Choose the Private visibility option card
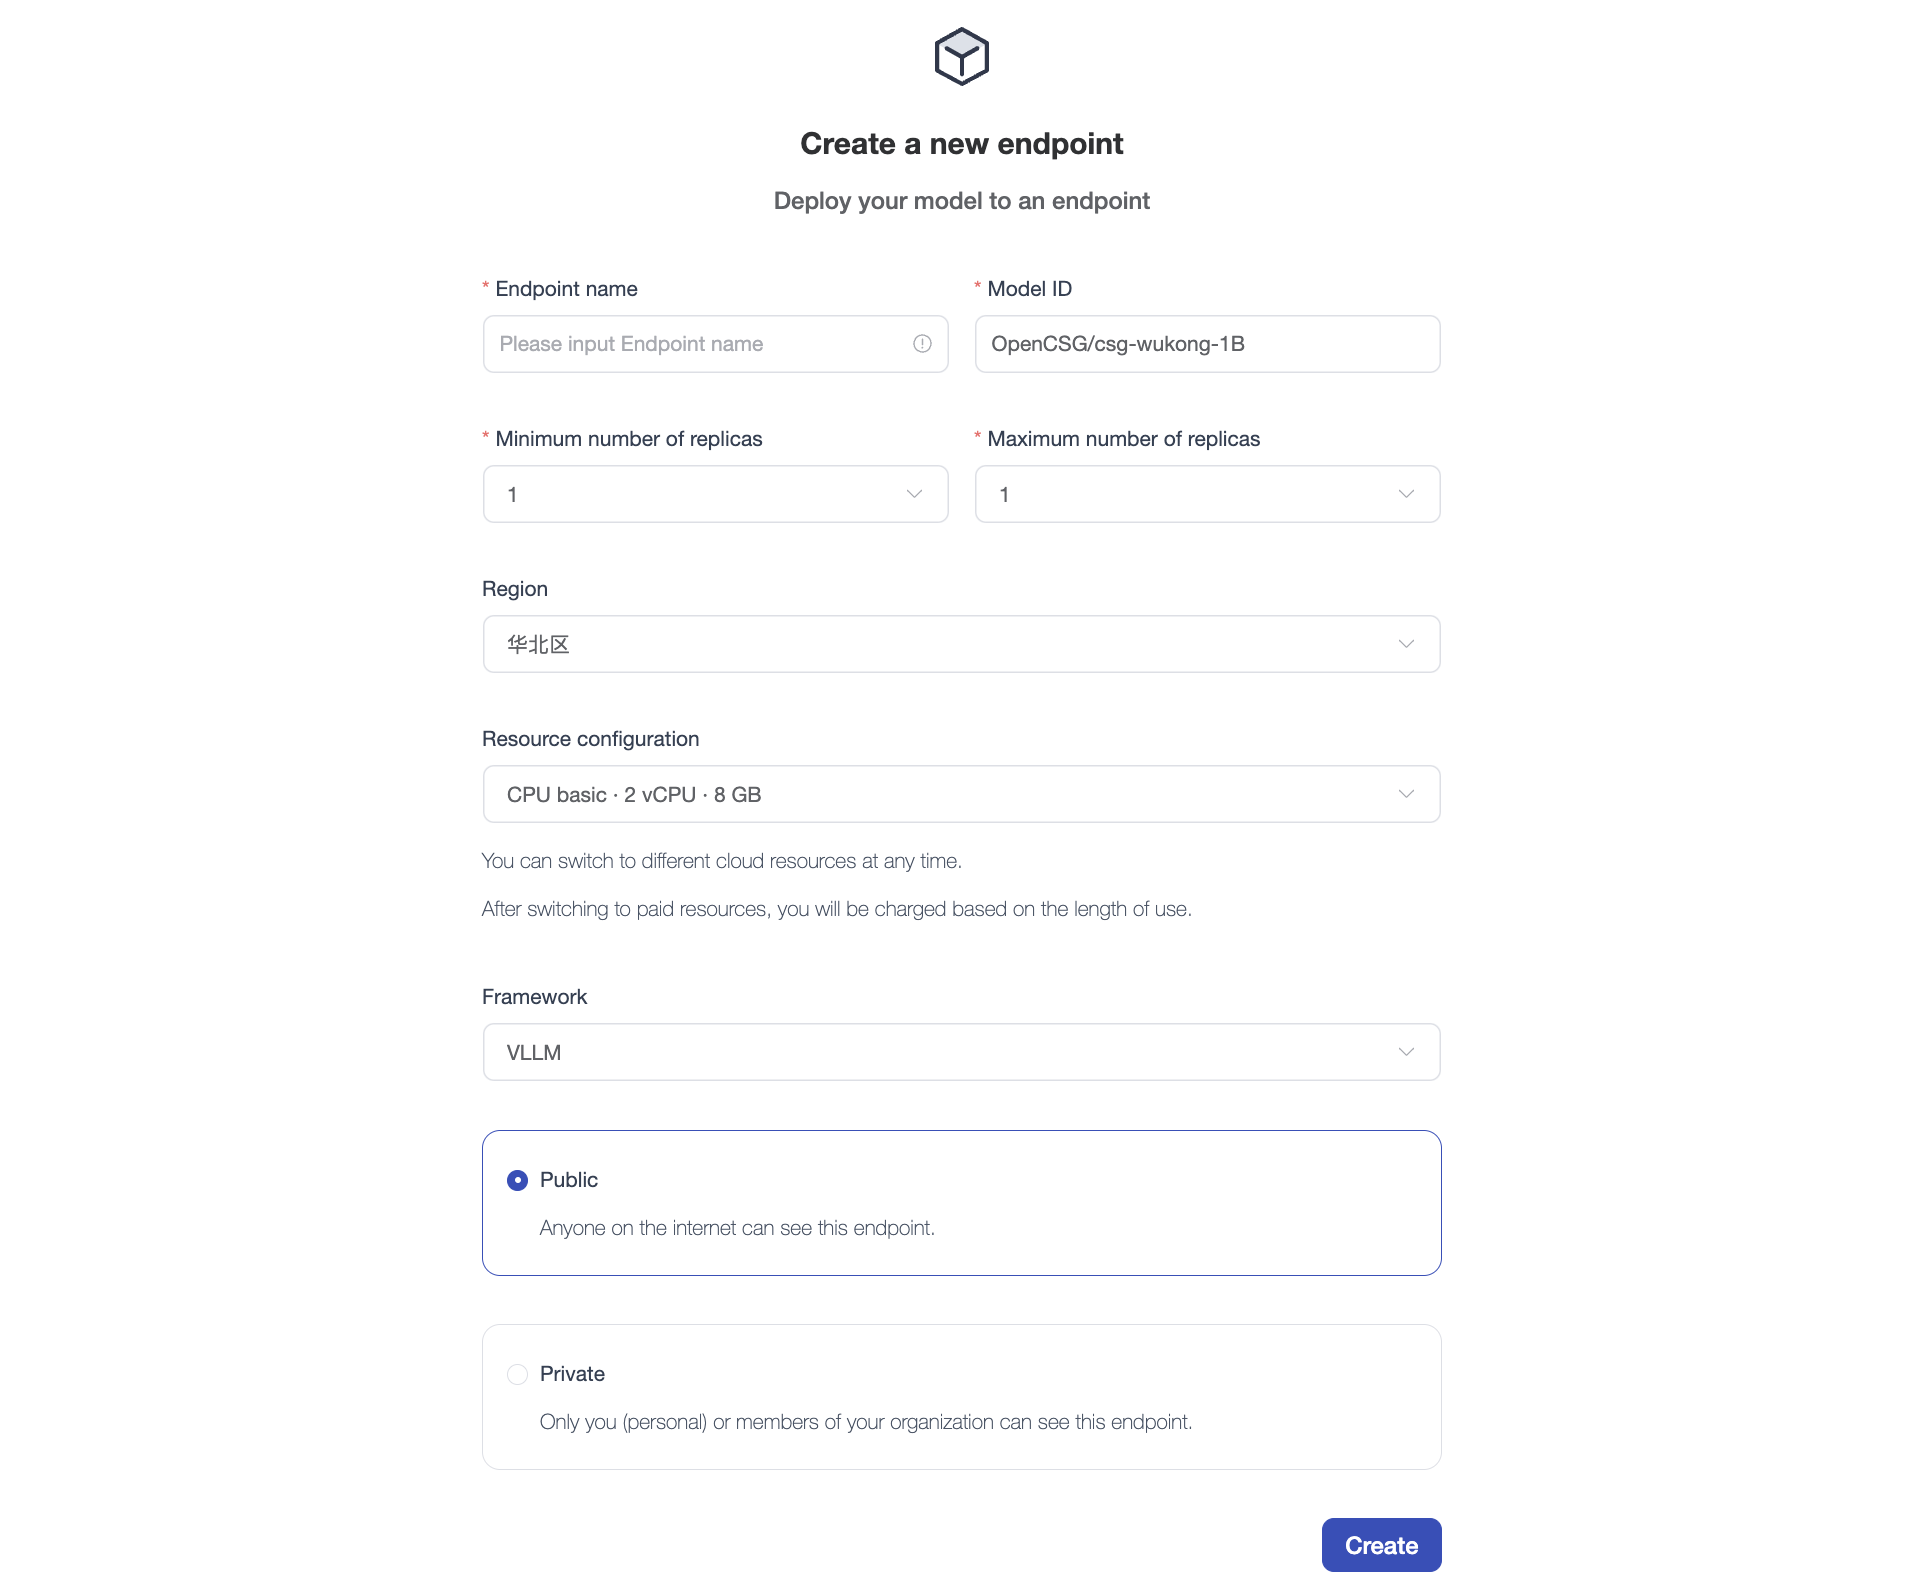 point(960,1397)
